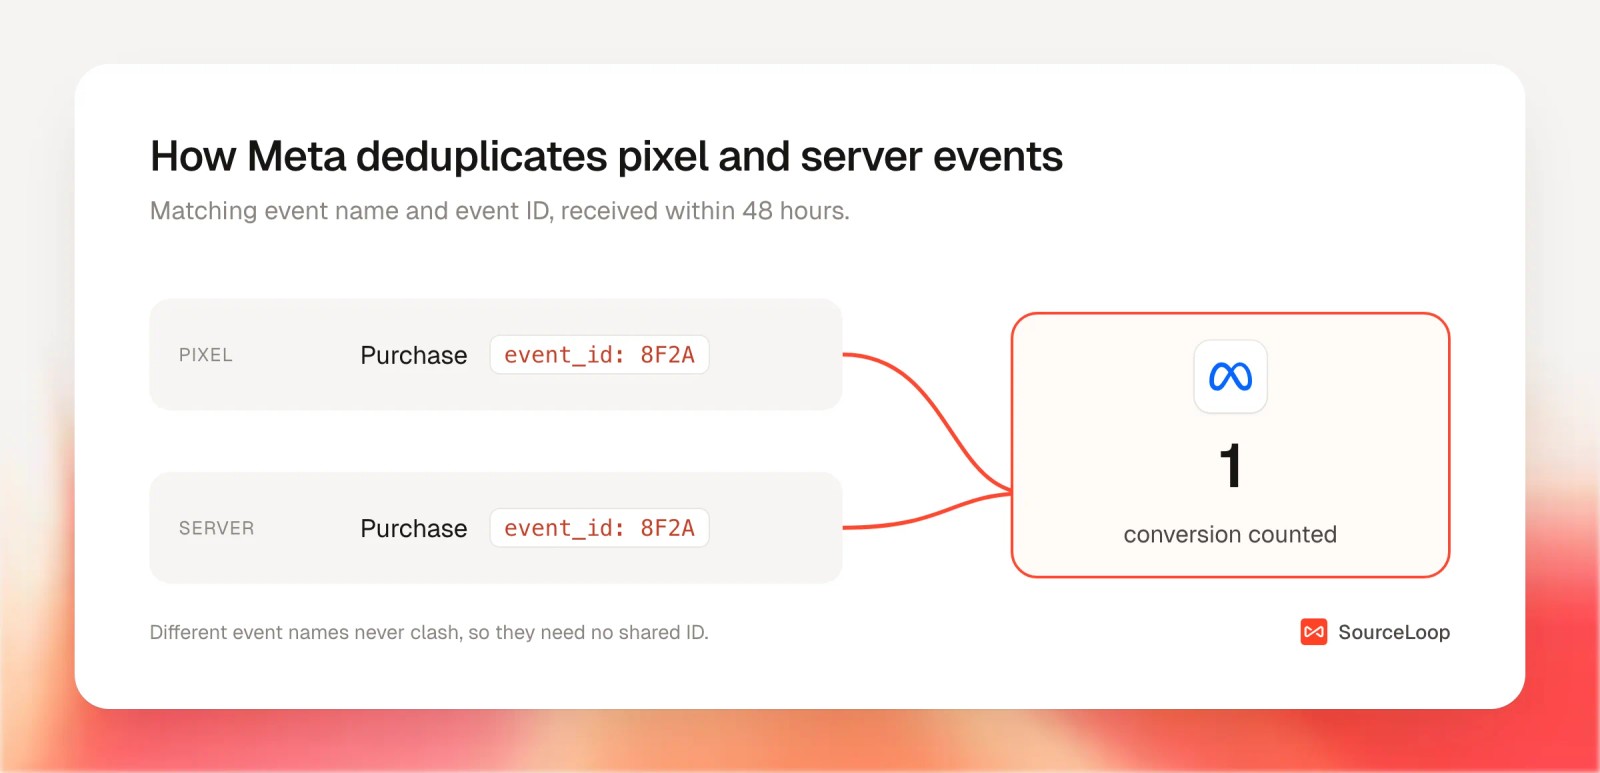Click the heading 'How Meta deduplicates pixel and server events'
Screen dimensions: 1600x773
(606, 157)
